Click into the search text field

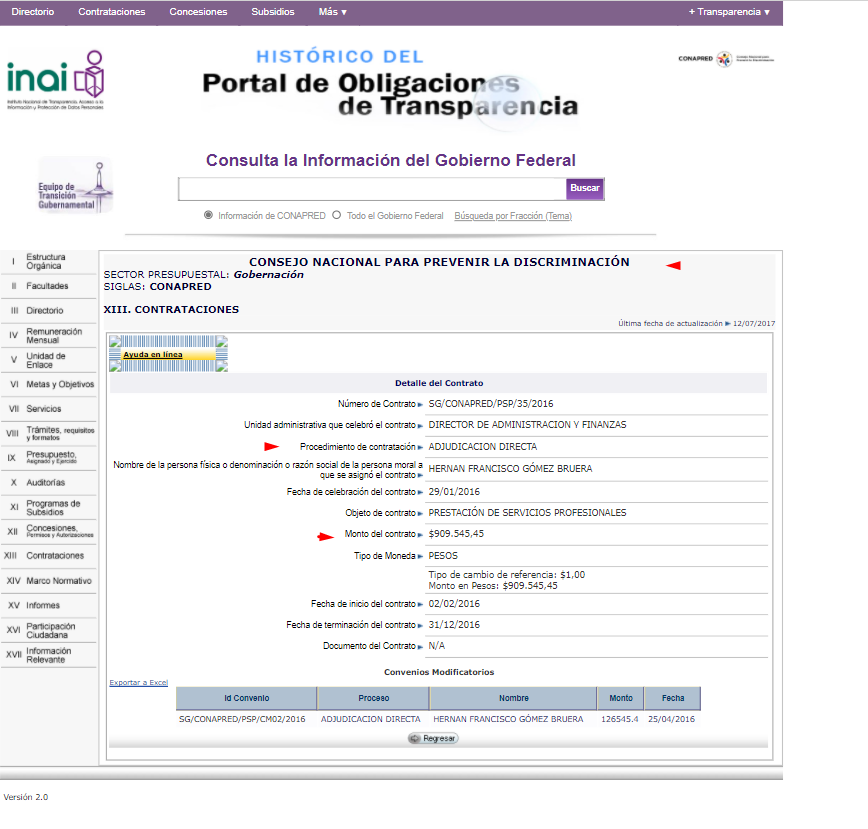click(x=372, y=189)
